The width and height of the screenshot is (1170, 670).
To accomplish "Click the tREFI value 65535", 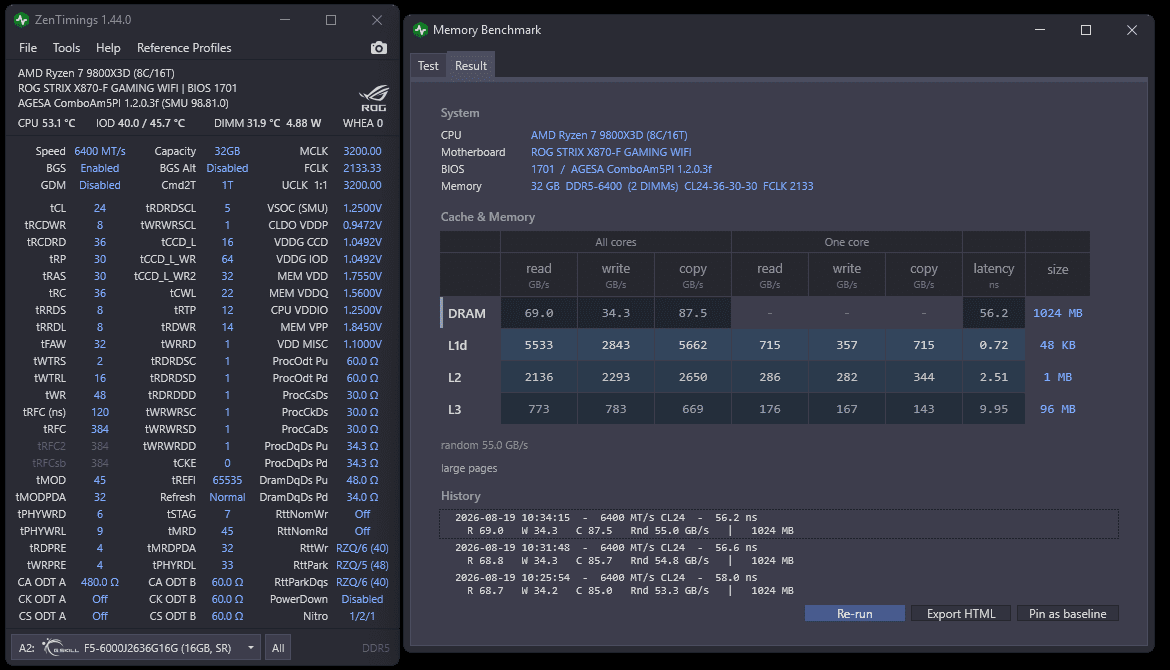I will pos(227,480).
